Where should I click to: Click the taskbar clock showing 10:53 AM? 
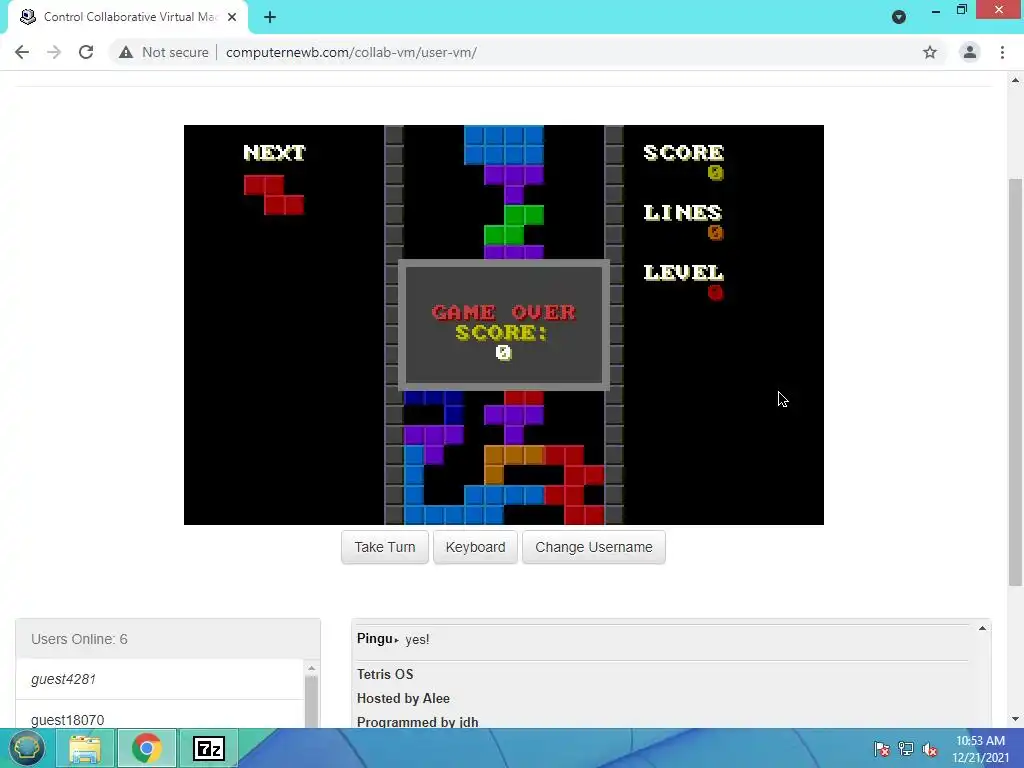point(980,748)
